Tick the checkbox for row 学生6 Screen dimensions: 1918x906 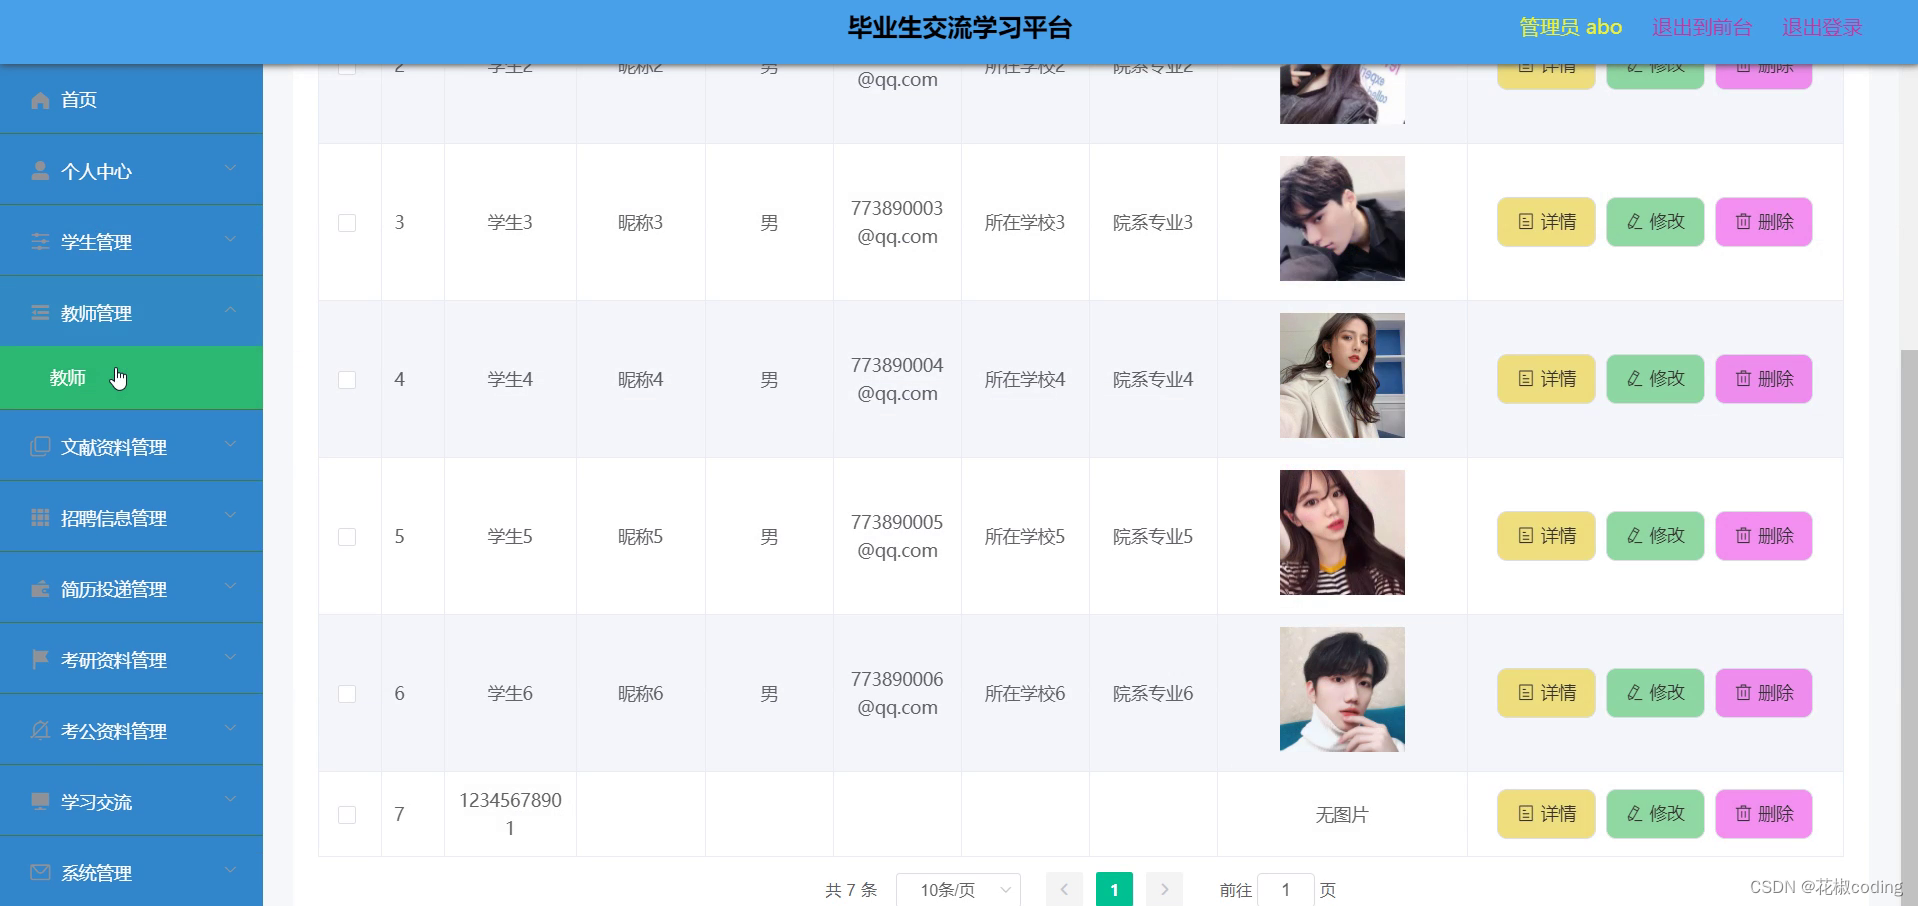[347, 694]
